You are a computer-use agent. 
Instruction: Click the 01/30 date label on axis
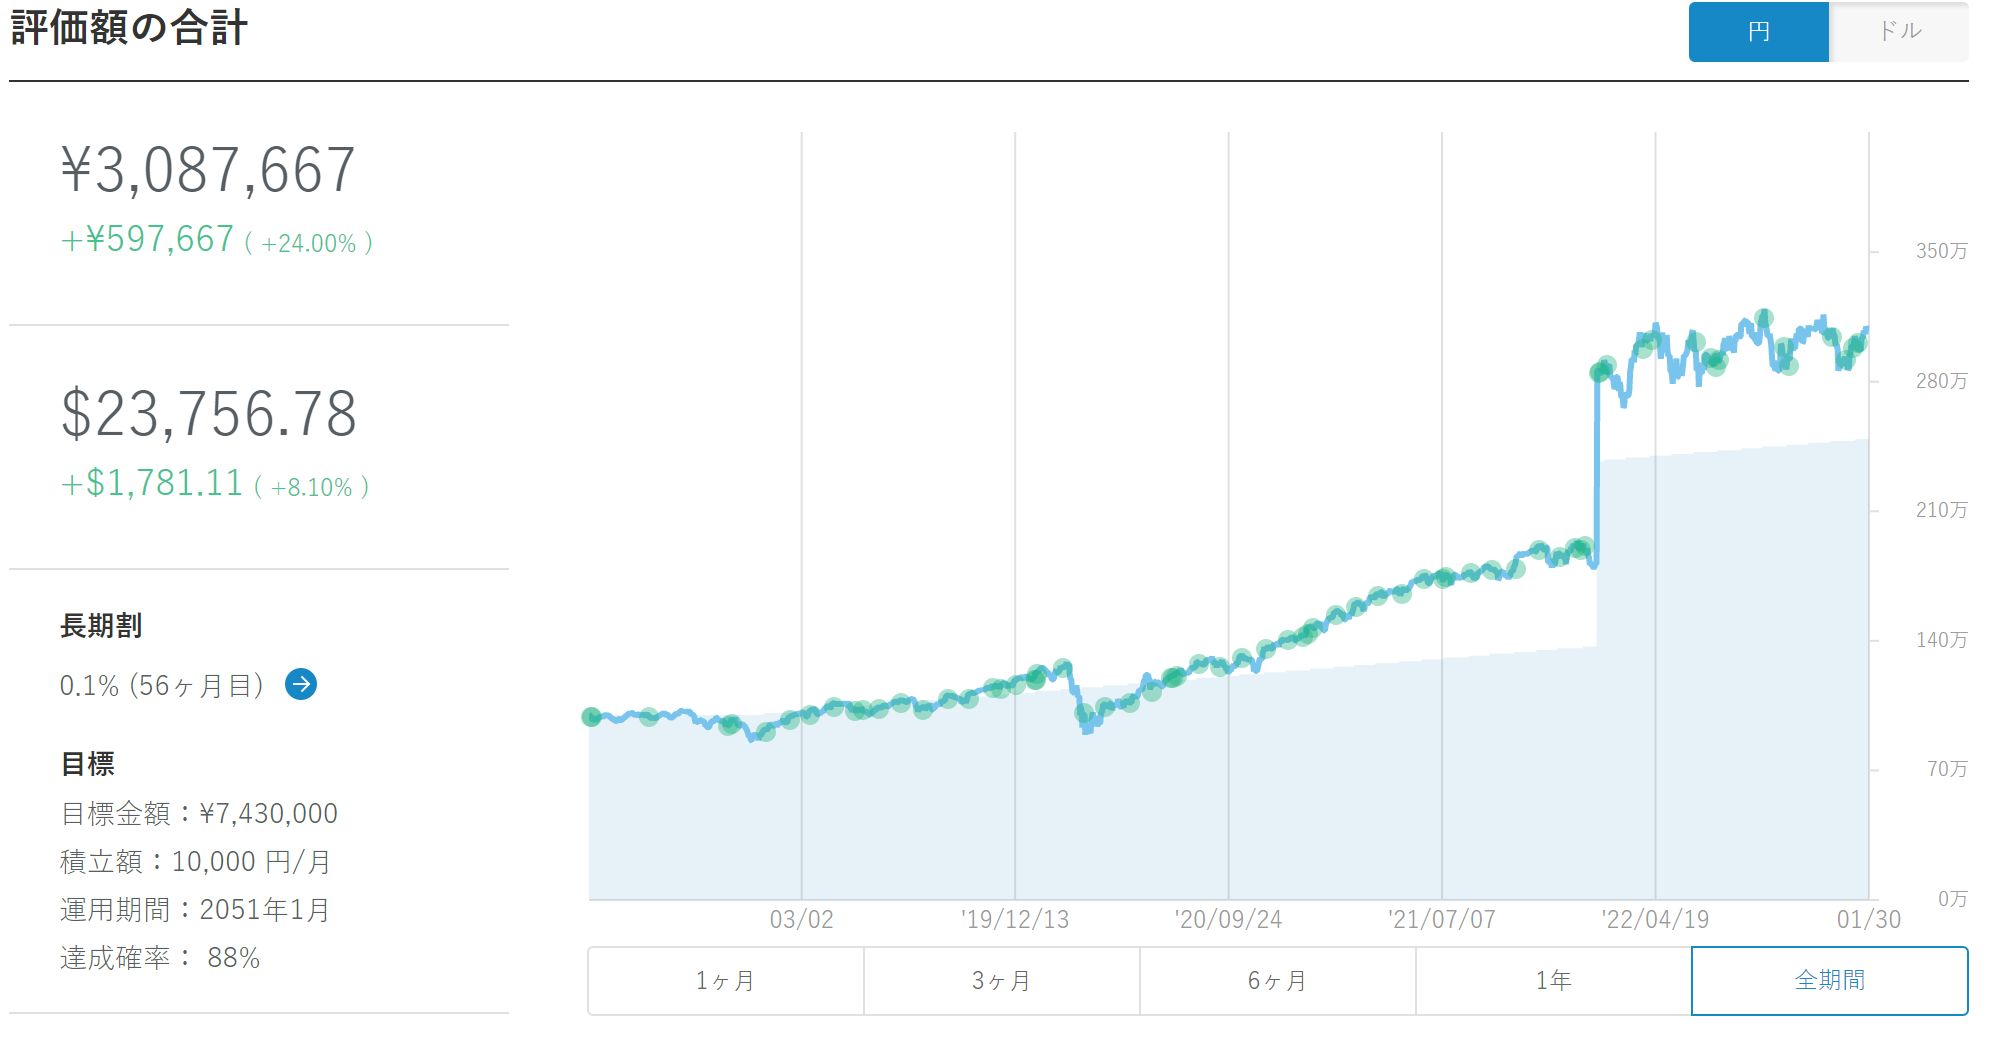pos(1868,919)
